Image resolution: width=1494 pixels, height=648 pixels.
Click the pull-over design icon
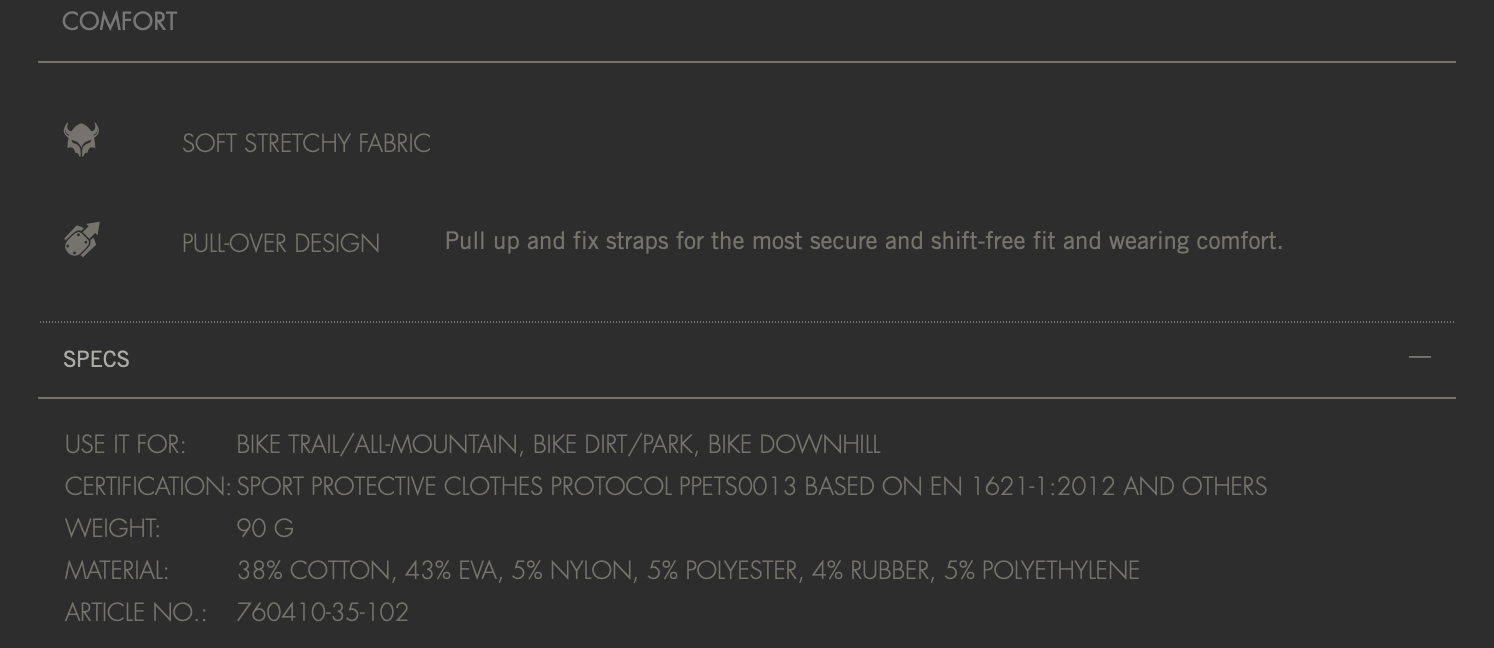[x=82, y=240]
